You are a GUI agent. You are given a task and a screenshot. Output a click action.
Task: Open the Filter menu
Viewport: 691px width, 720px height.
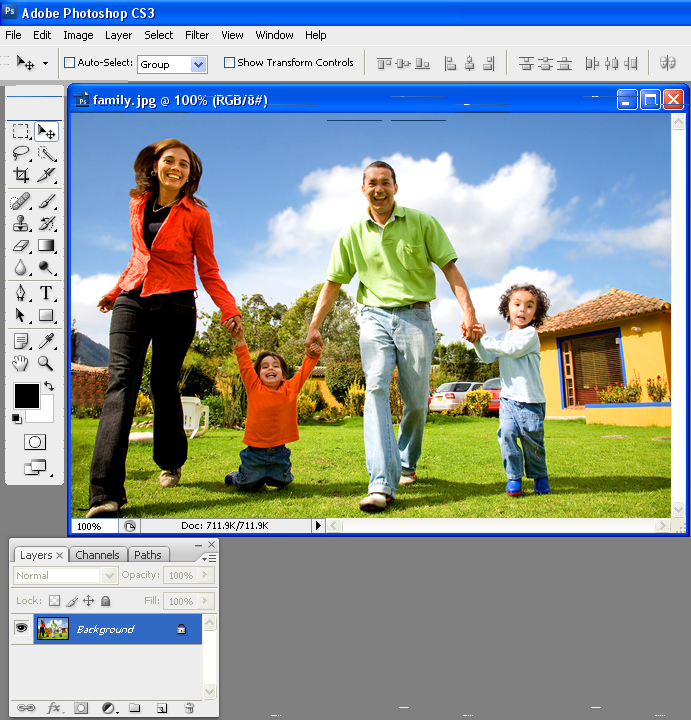(197, 35)
